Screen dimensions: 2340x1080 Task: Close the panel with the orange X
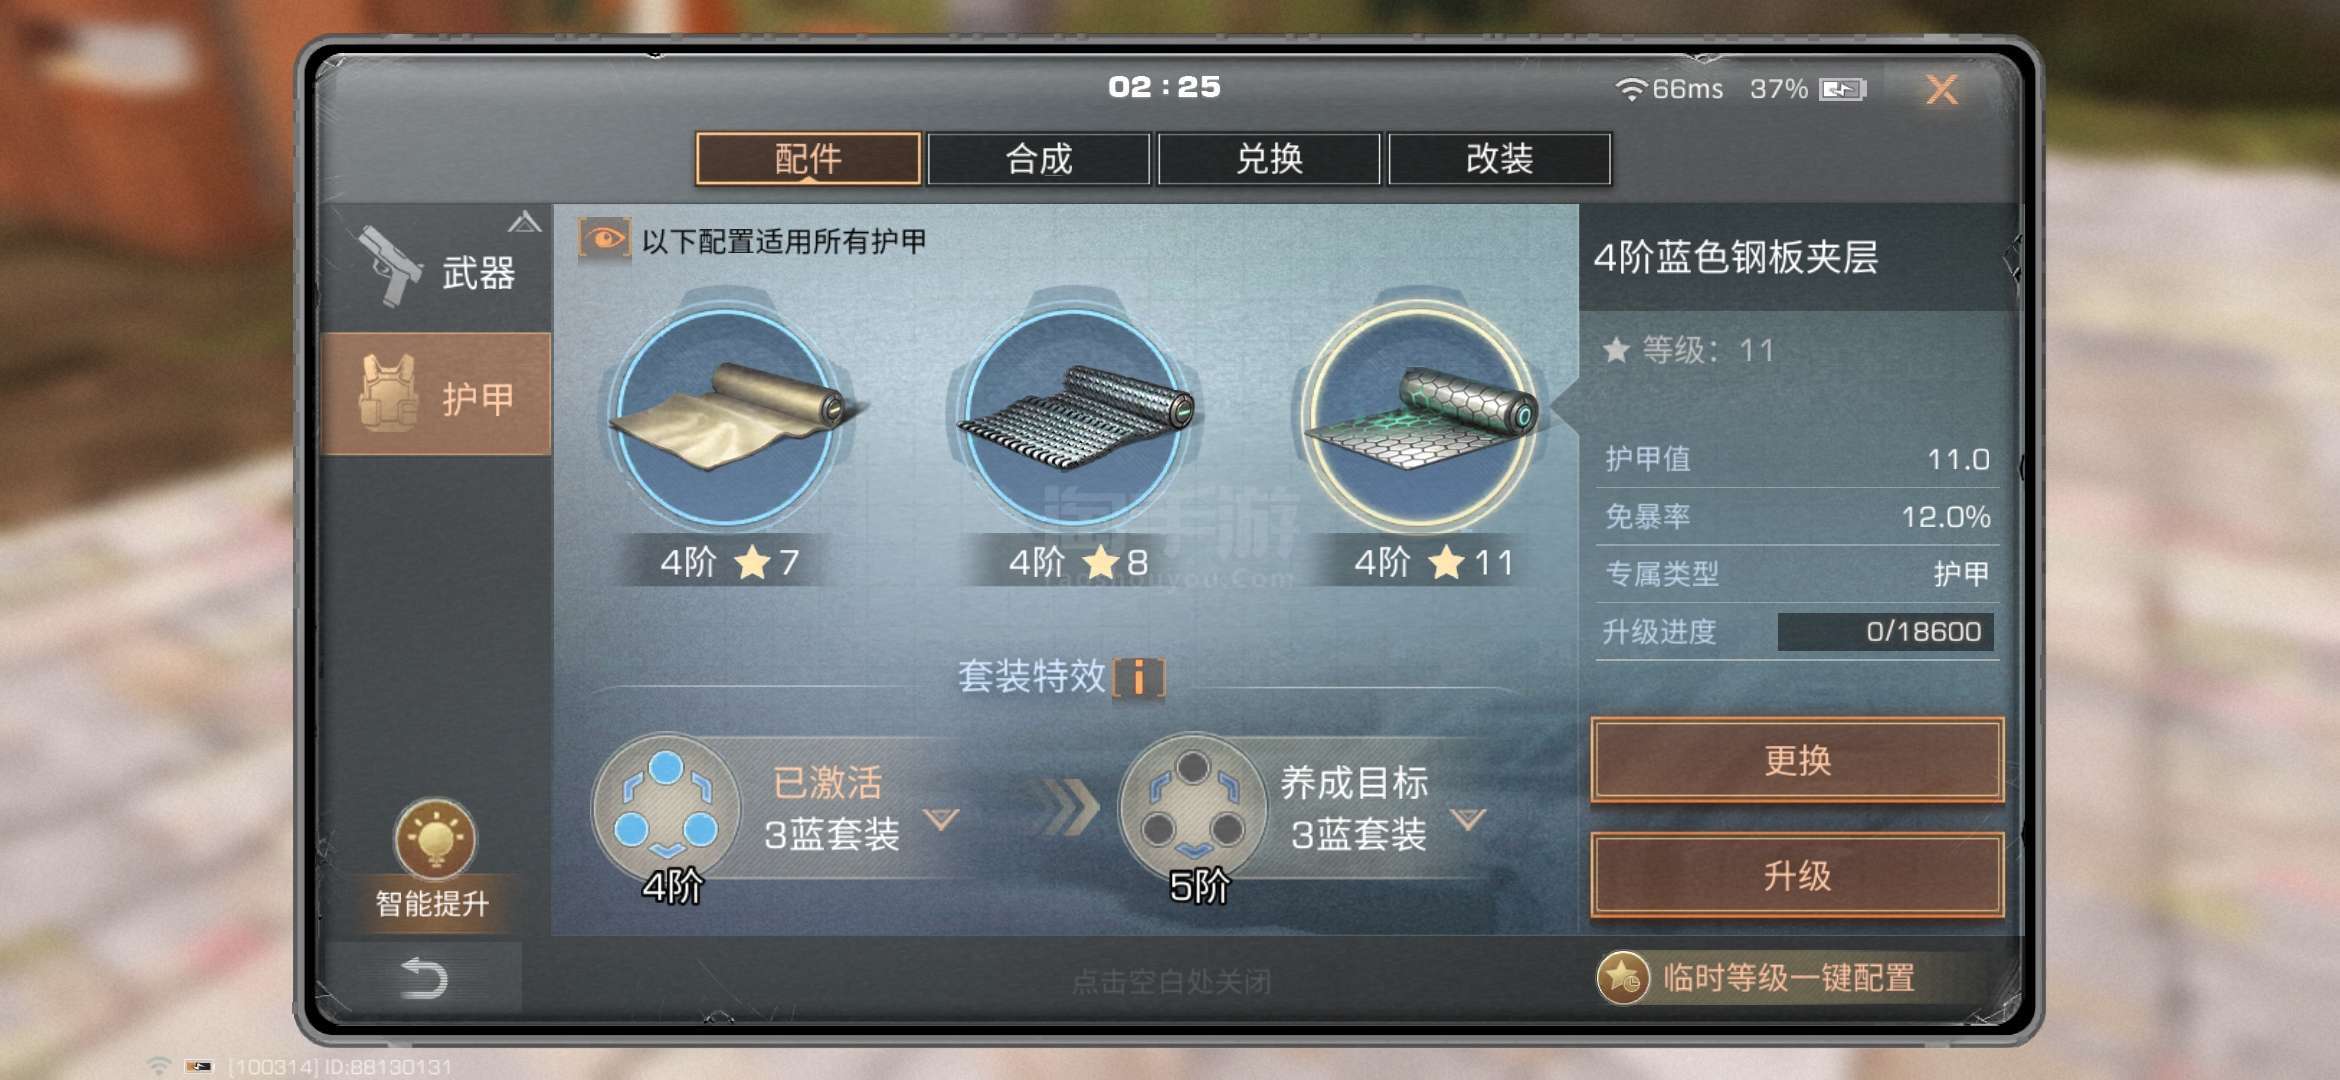tap(1942, 90)
